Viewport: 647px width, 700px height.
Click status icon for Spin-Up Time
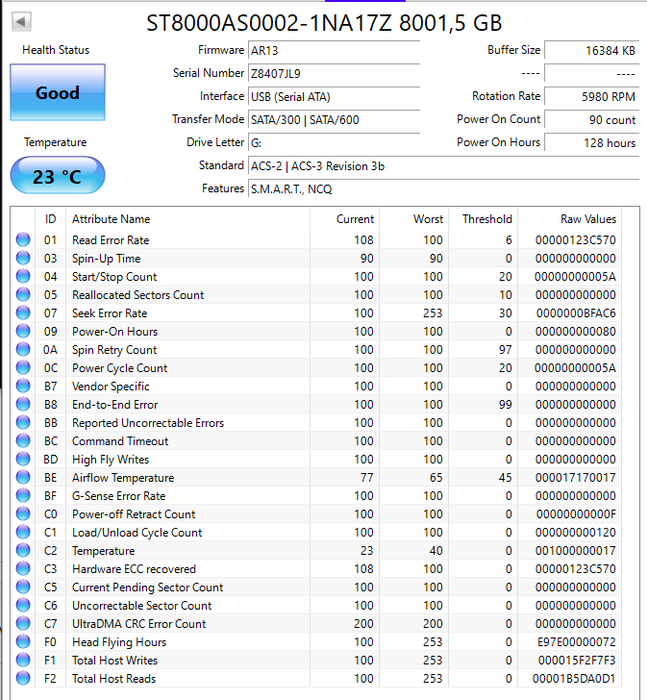(23, 259)
